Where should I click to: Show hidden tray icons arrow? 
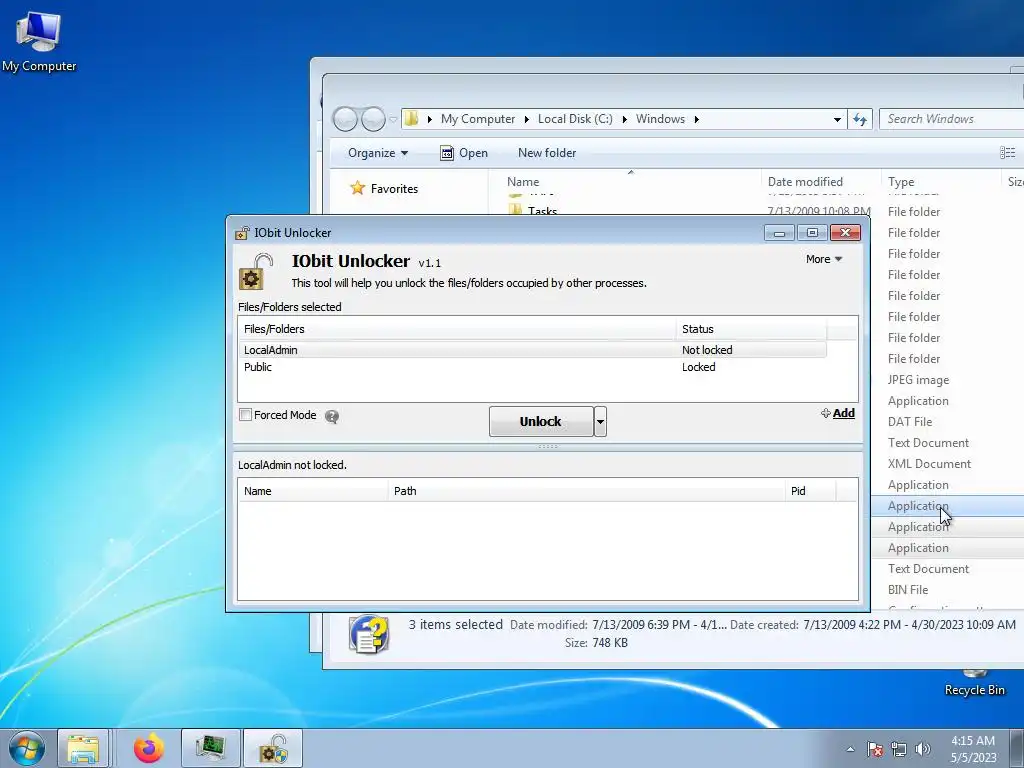click(850, 749)
